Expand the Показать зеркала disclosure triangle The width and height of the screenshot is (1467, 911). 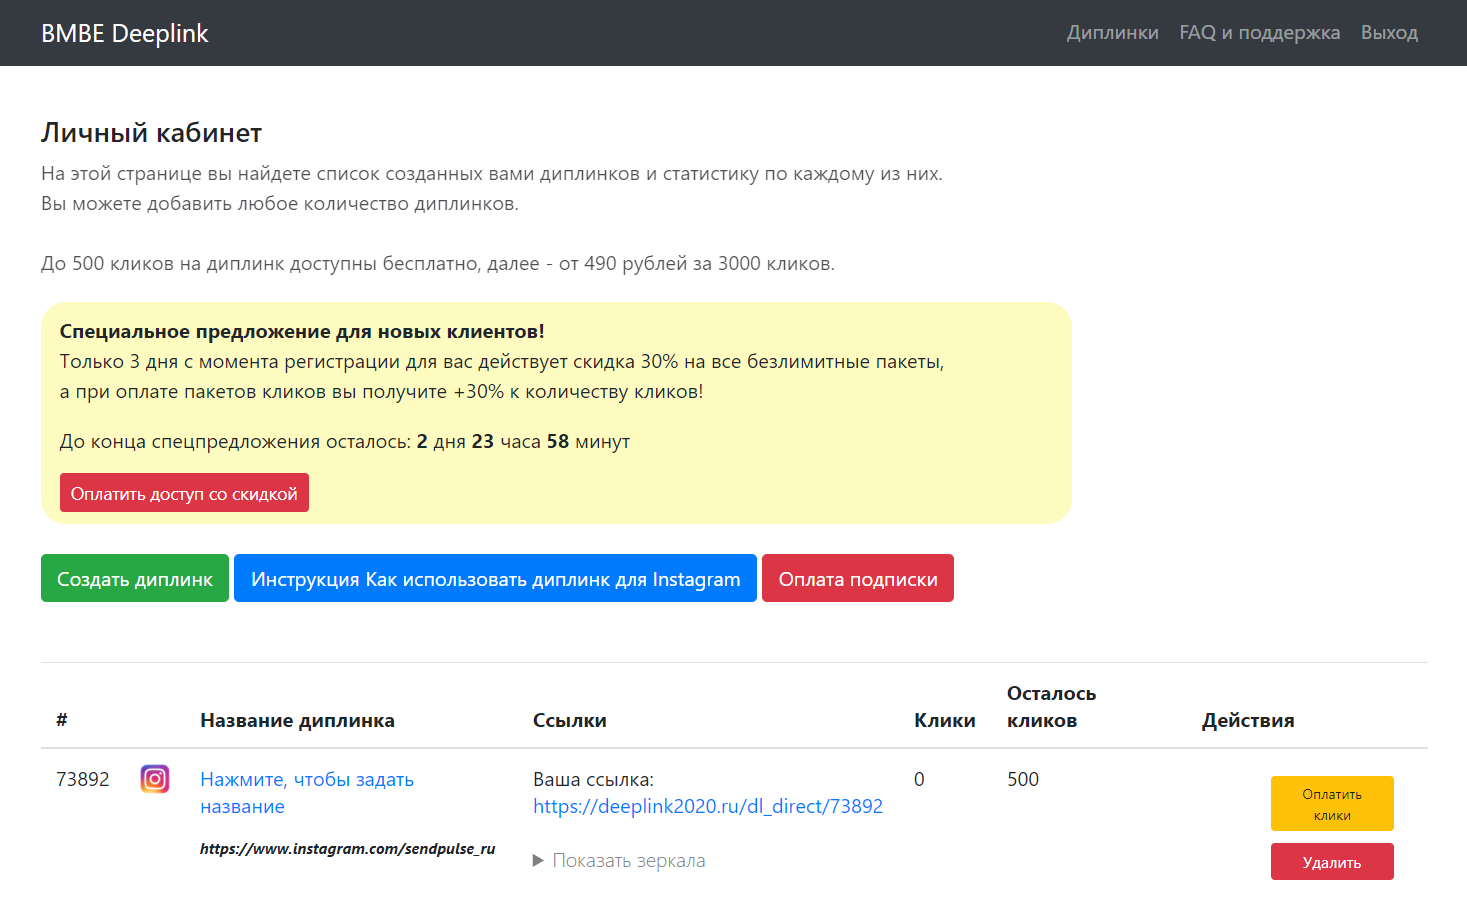pyautogui.click(x=538, y=860)
